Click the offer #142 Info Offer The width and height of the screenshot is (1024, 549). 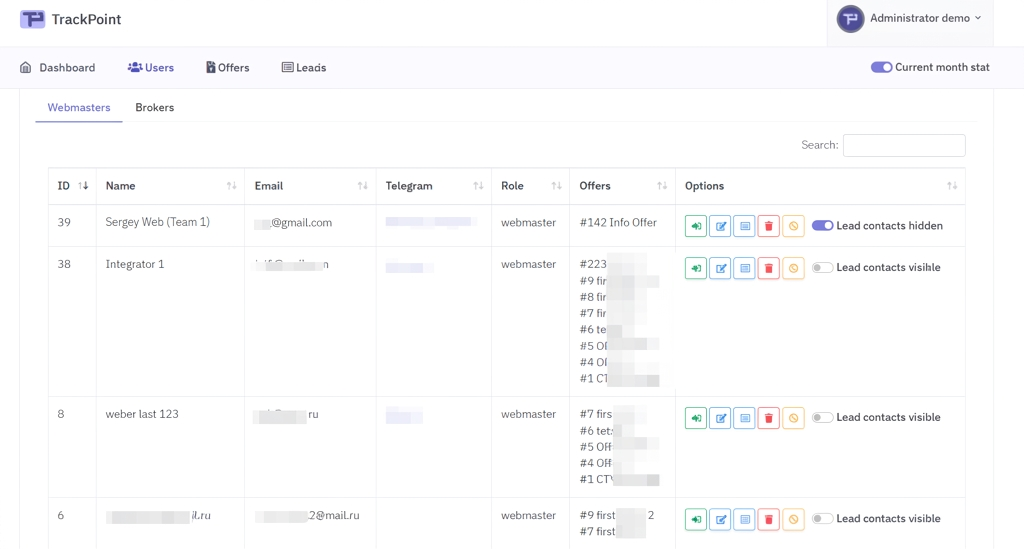click(618, 222)
